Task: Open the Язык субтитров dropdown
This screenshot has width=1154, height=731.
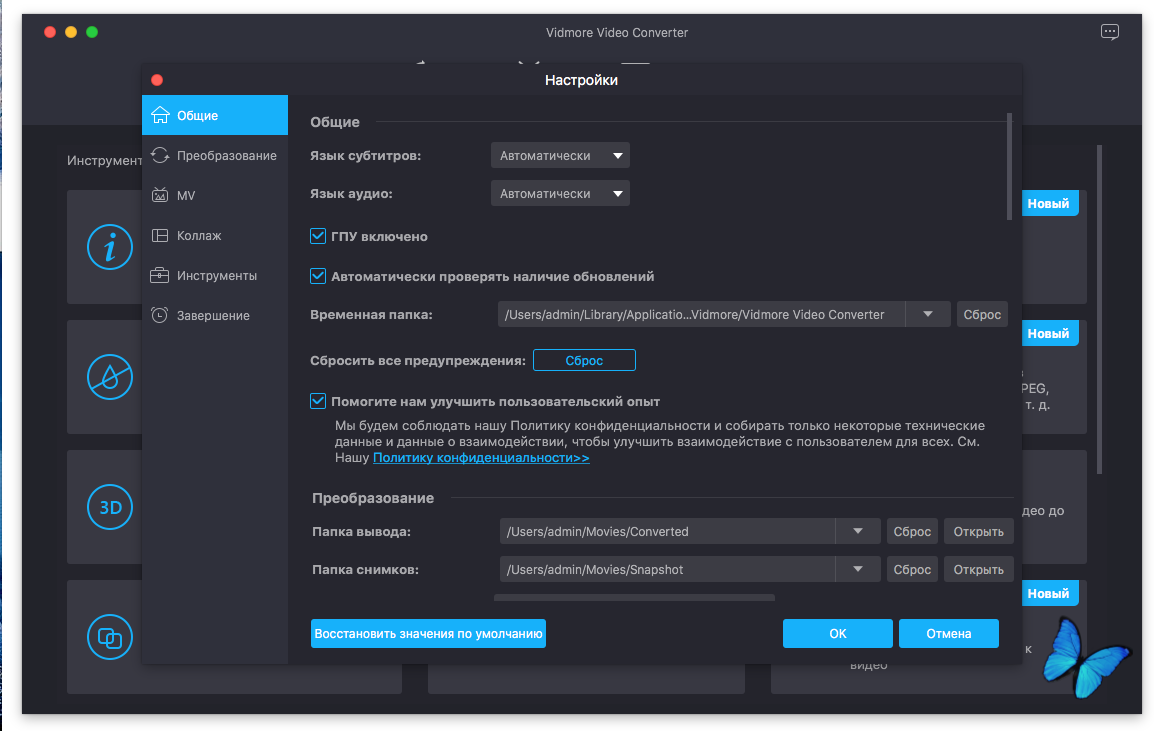Action: coord(560,156)
